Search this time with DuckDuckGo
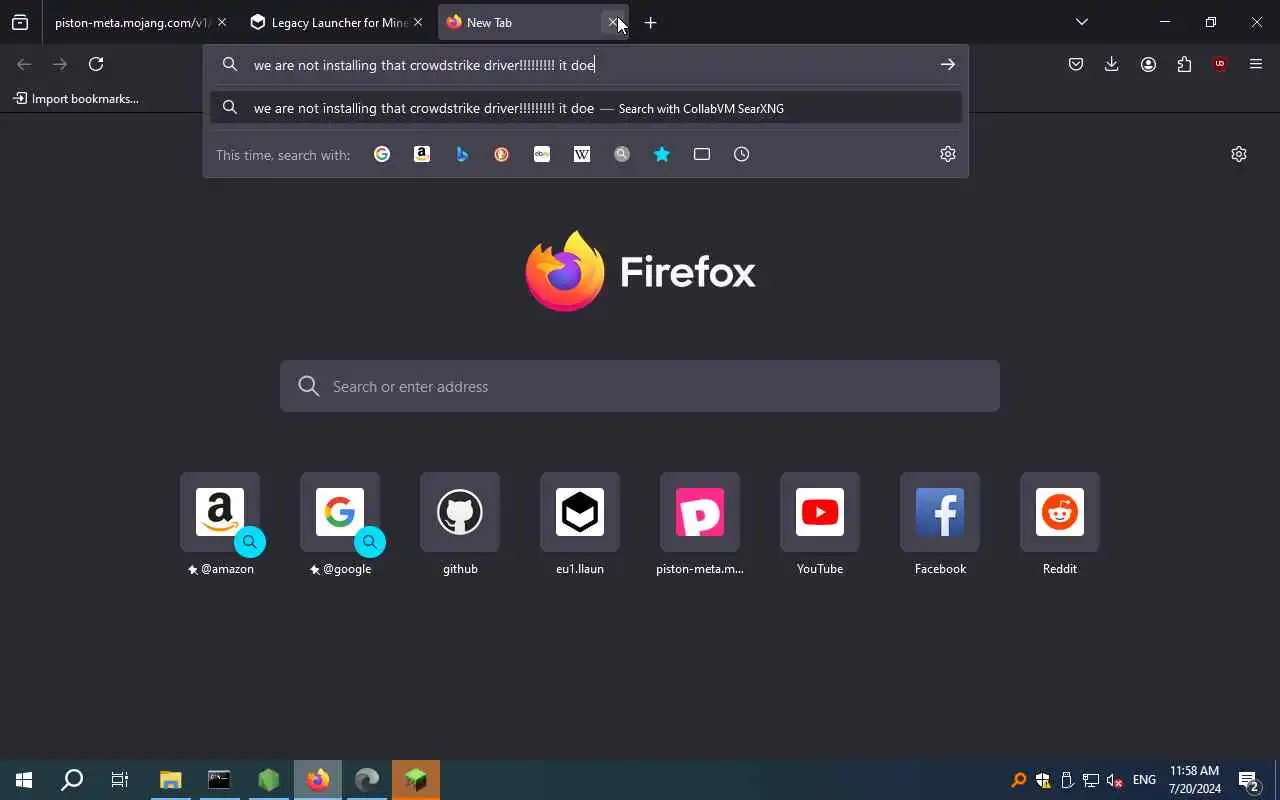 [x=502, y=154]
